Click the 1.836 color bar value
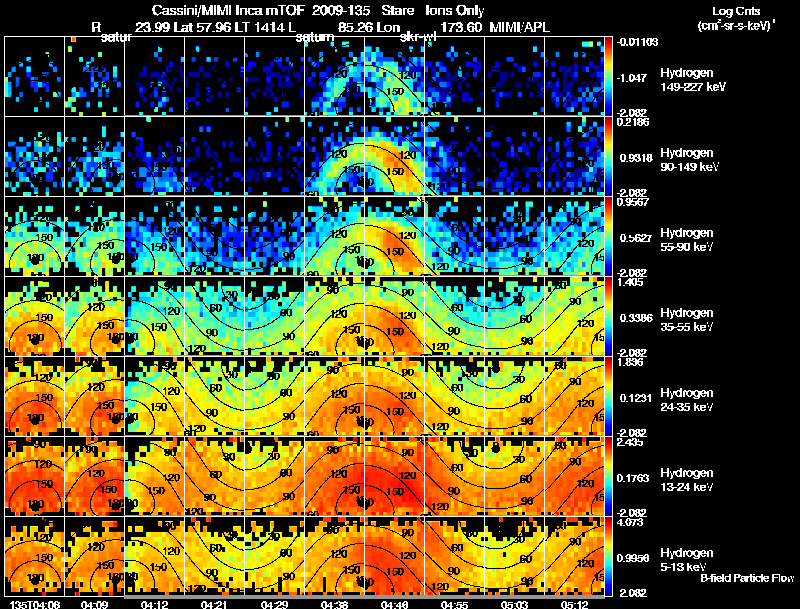This screenshot has width=800, height=609. 630,362
